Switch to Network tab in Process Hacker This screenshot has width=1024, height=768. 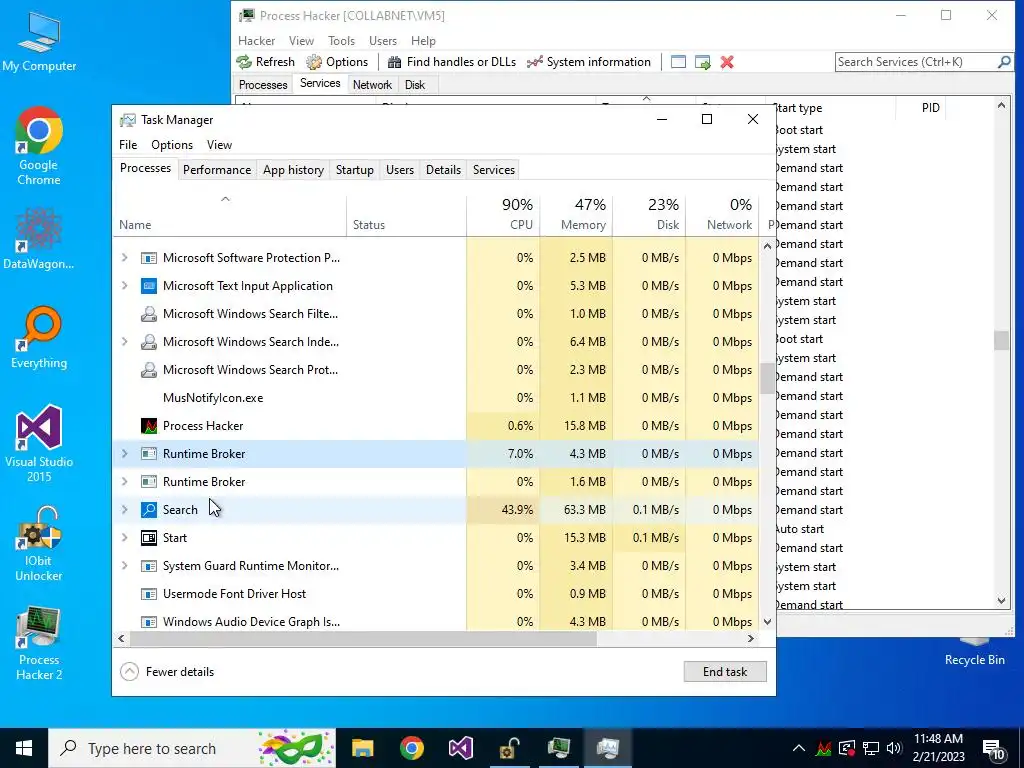(x=372, y=85)
